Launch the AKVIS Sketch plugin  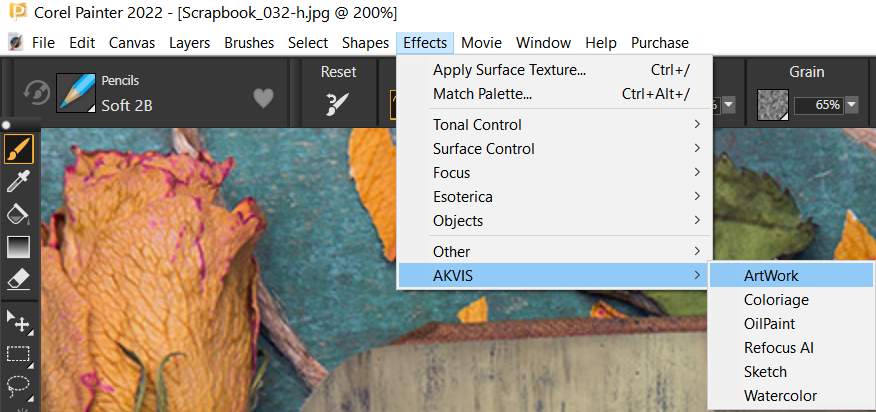tap(792, 372)
